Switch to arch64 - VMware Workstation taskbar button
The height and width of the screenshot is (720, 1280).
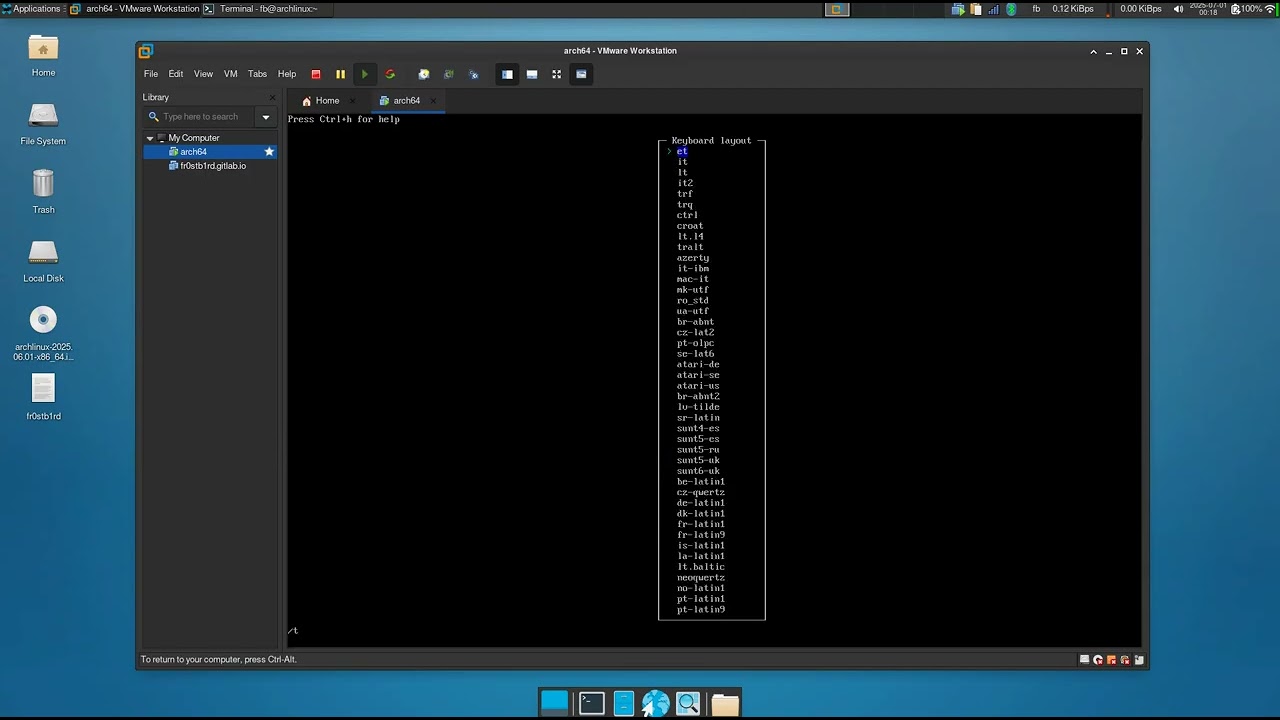[x=135, y=9]
